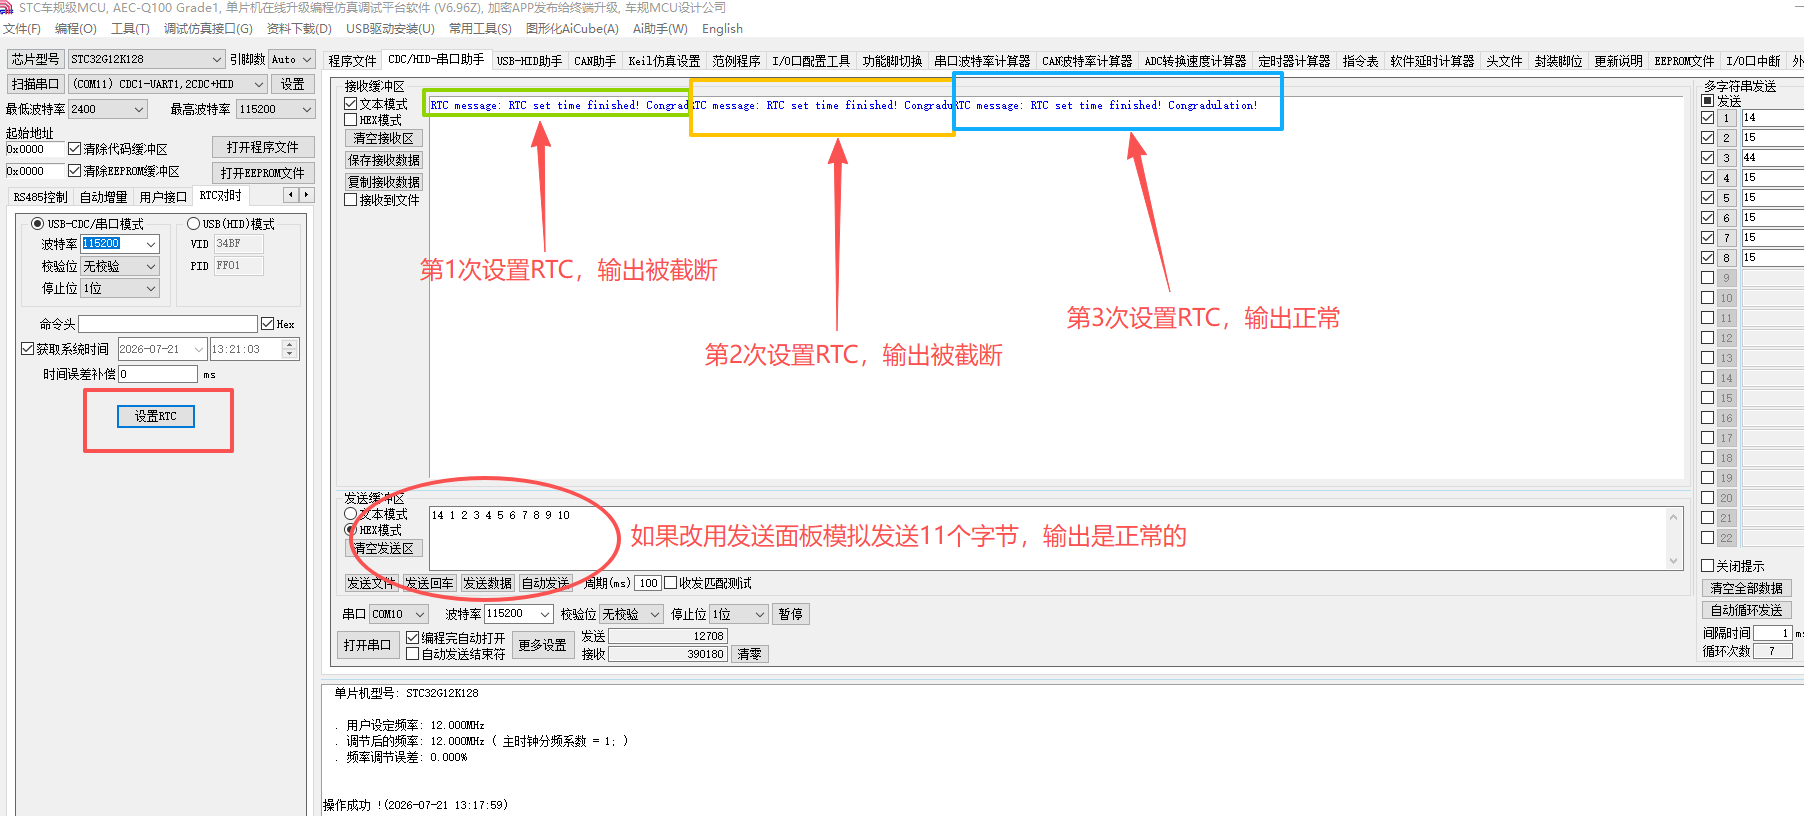Select the USB-CDC/串口模式 radio button
The width and height of the screenshot is (1804, 816).
coord(37,224)
